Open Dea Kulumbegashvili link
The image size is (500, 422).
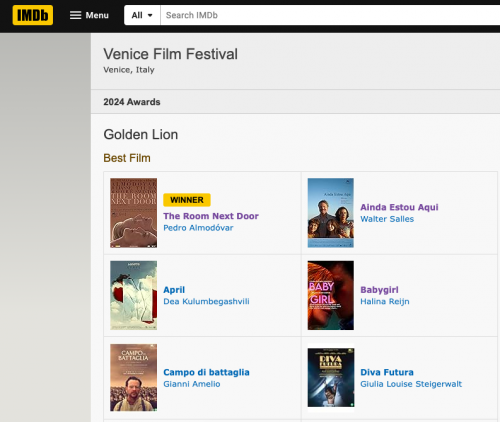pyautogui.click(x=206, y=301)
